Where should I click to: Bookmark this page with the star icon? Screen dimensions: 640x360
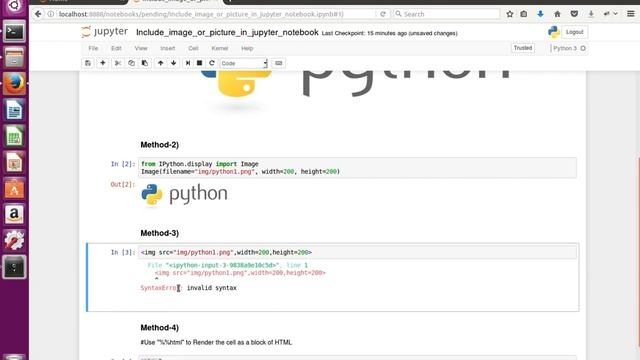click(x=510, y=14)
